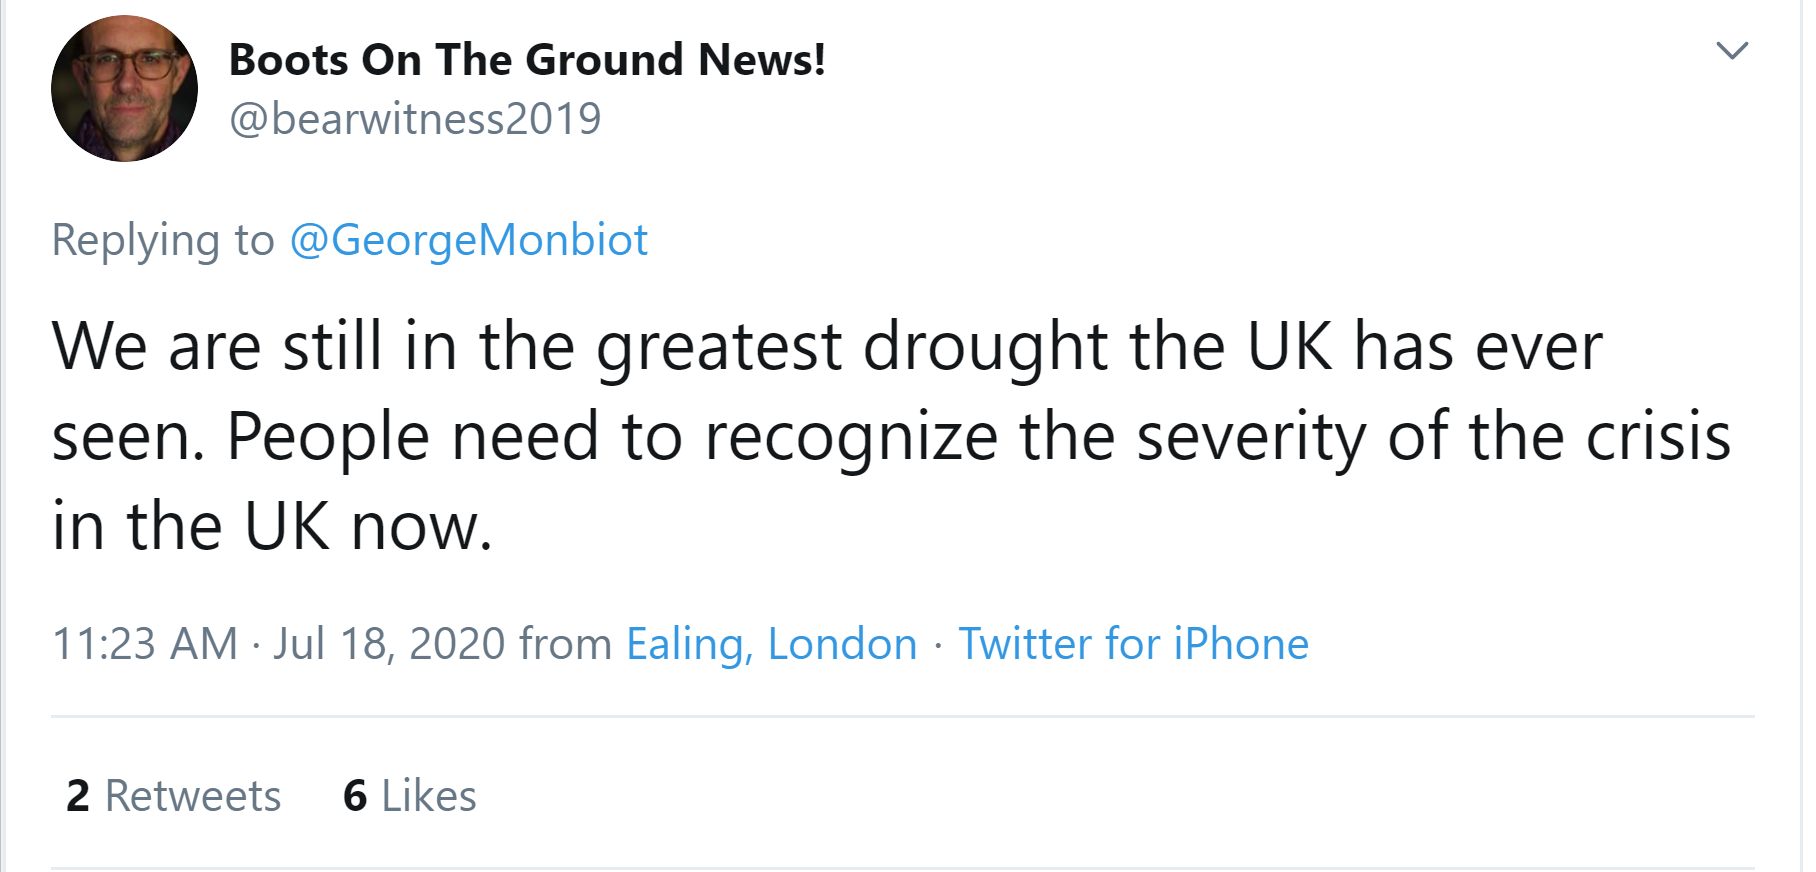The image size is (1816, 872).
Task: Open the @GeorgeMonbiot mention link
Action: coord(468,240)
